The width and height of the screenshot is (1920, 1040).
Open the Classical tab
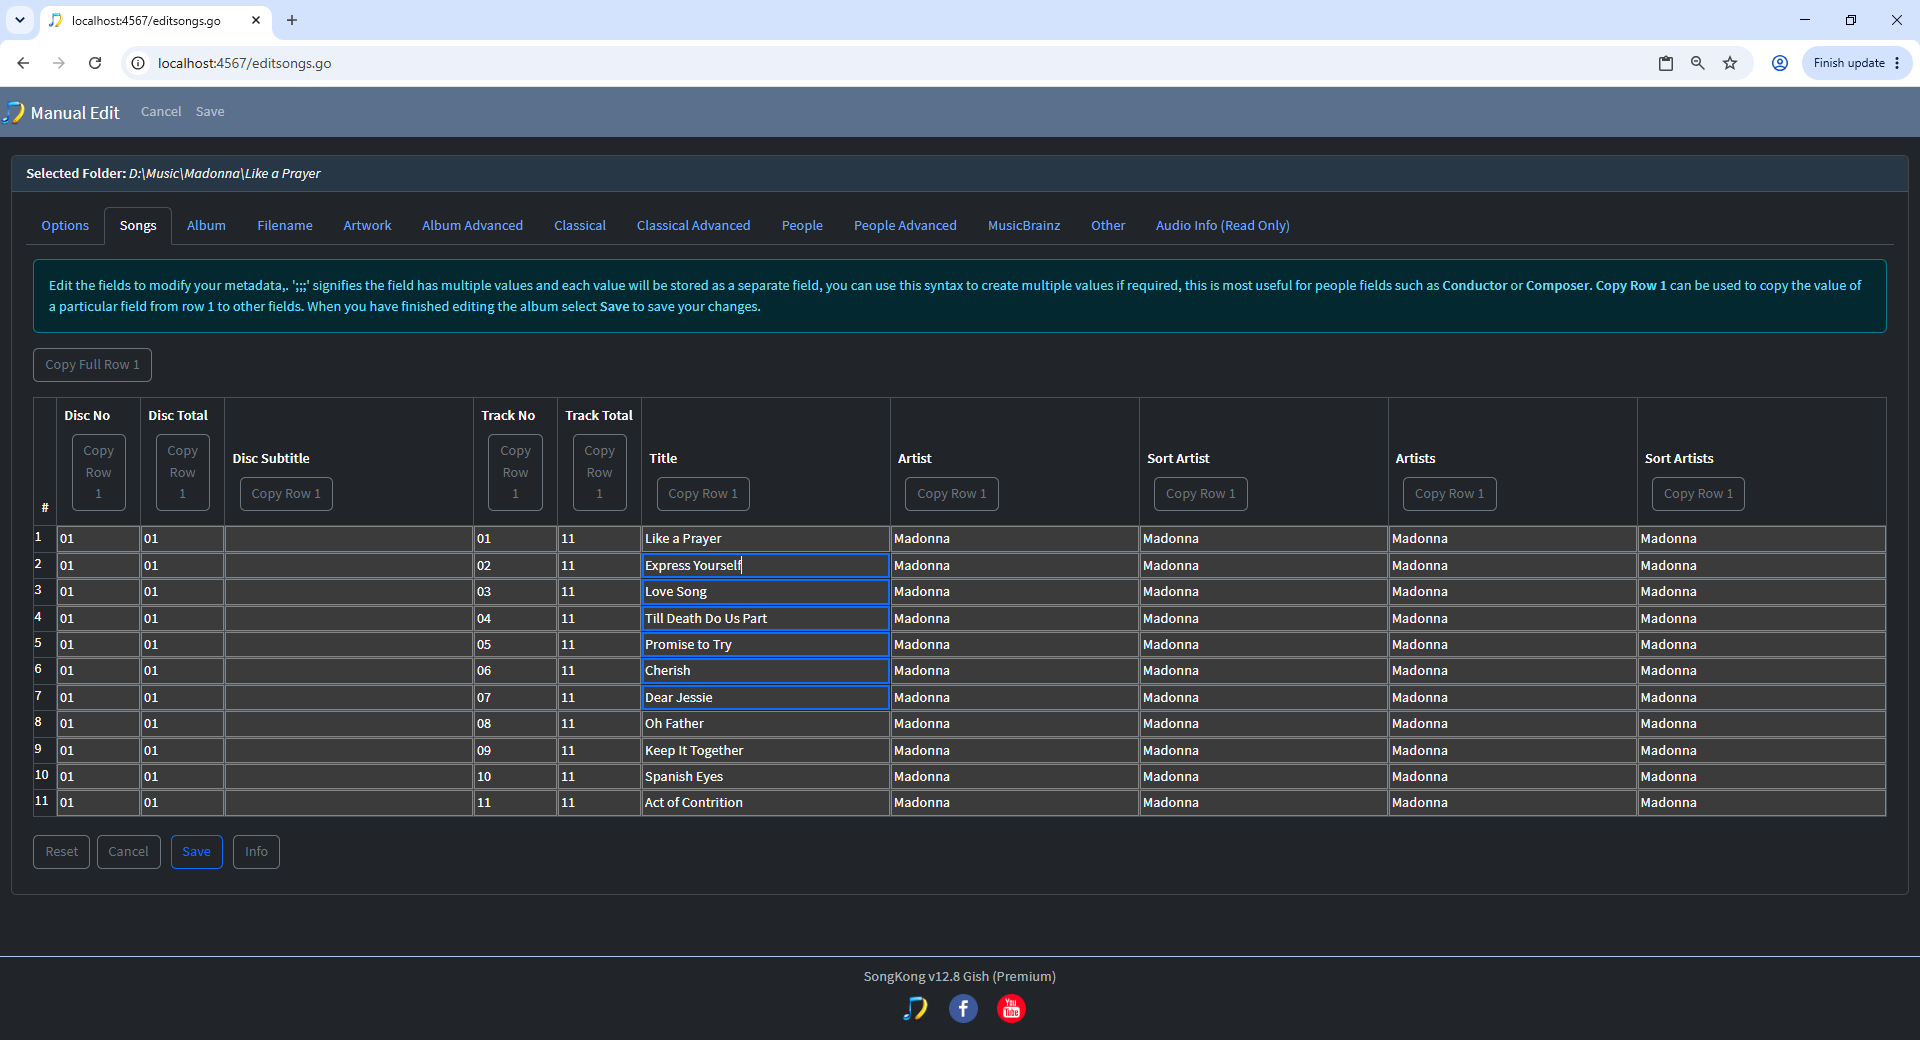pyautogui.click(x=580, y=225)
